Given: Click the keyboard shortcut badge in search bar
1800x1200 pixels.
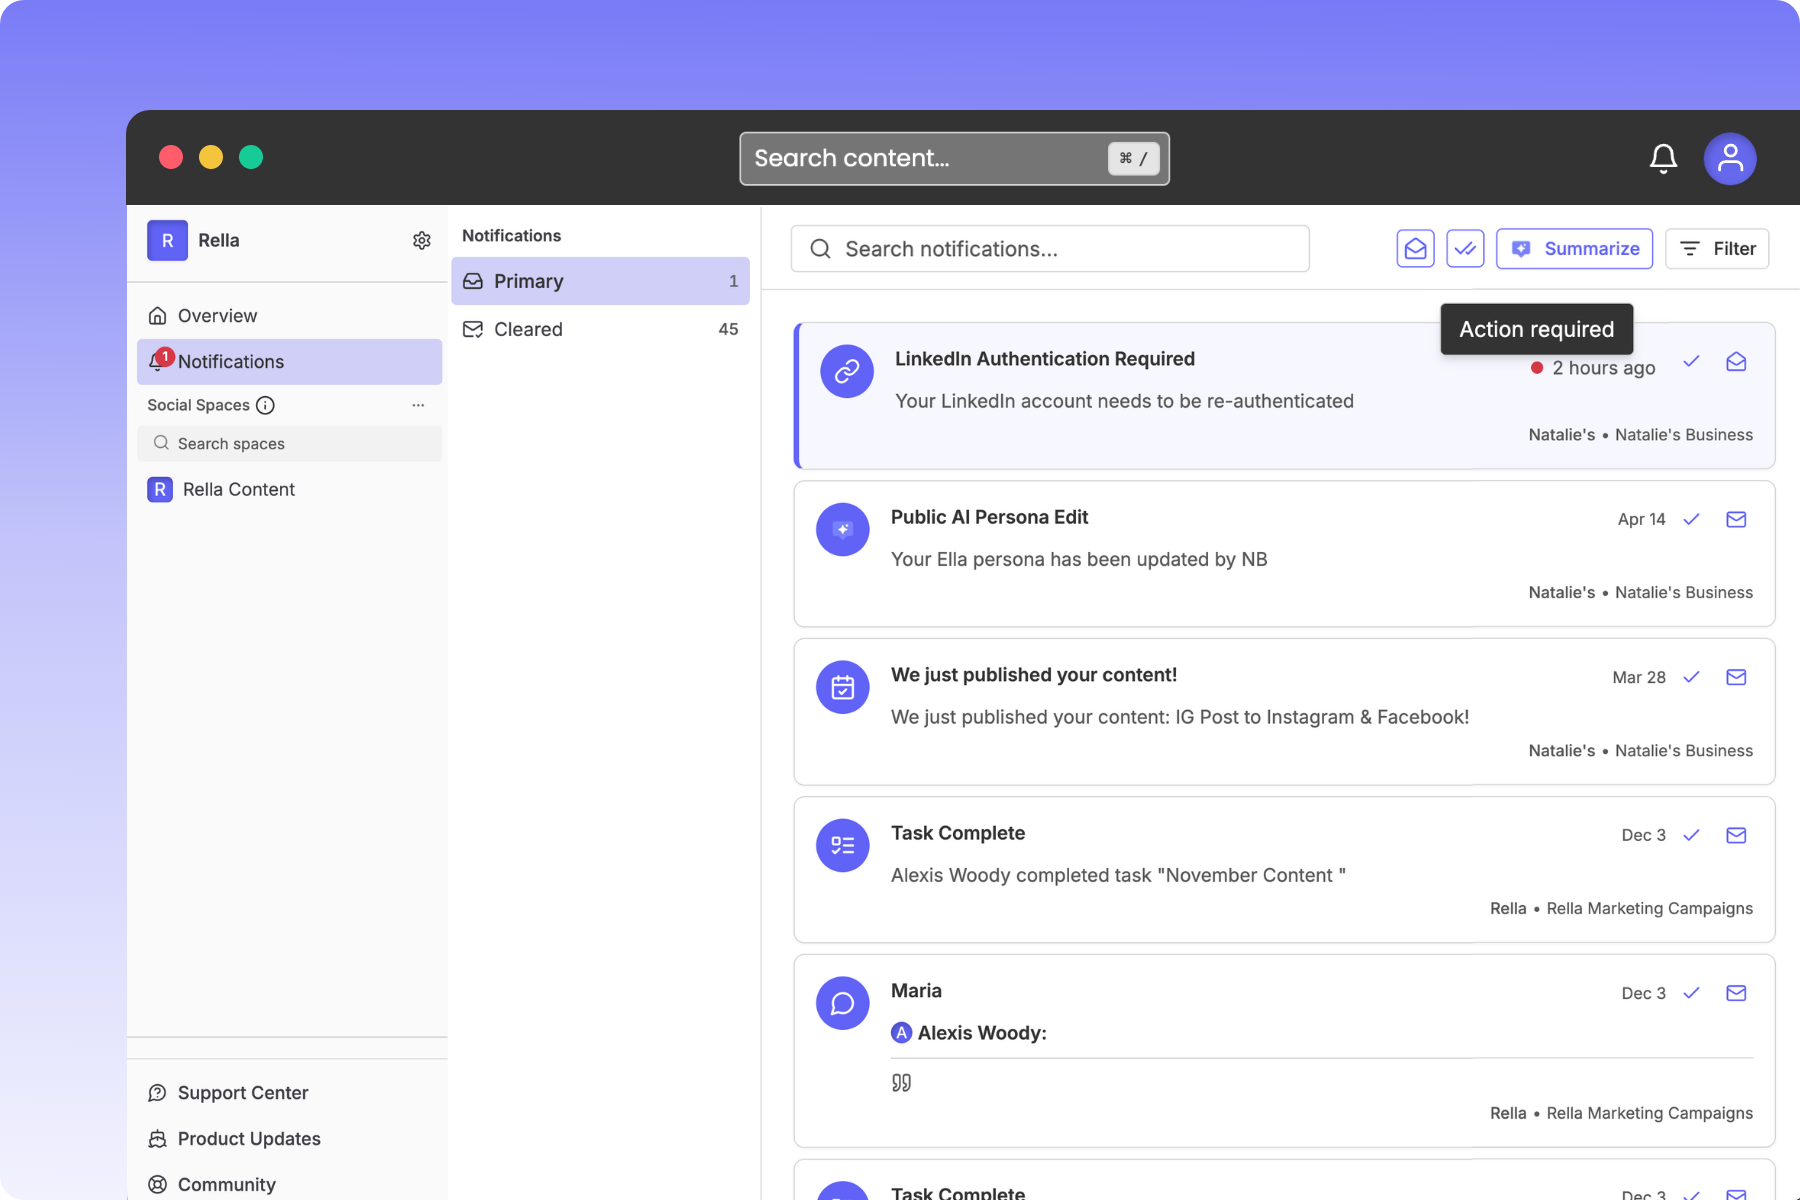Looking at the screenshot, I should (x=1133, y=158).
